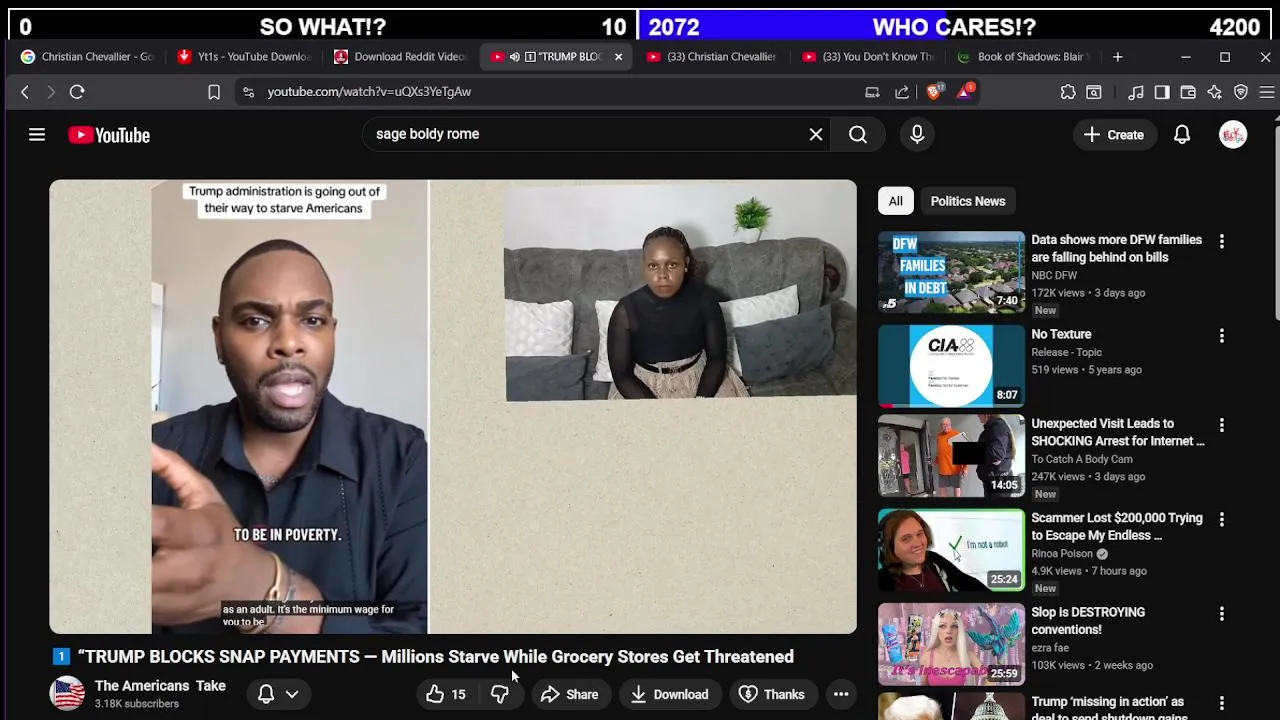The width and height of the screenshot is (1280, 720).
Task: Open options for DFW families video
Action: (x=1221, y=241)
